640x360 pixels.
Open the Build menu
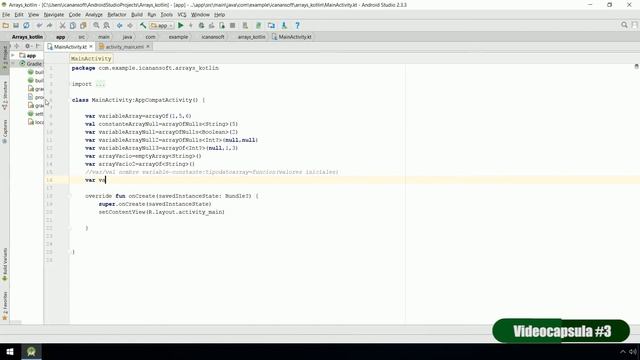137,15
